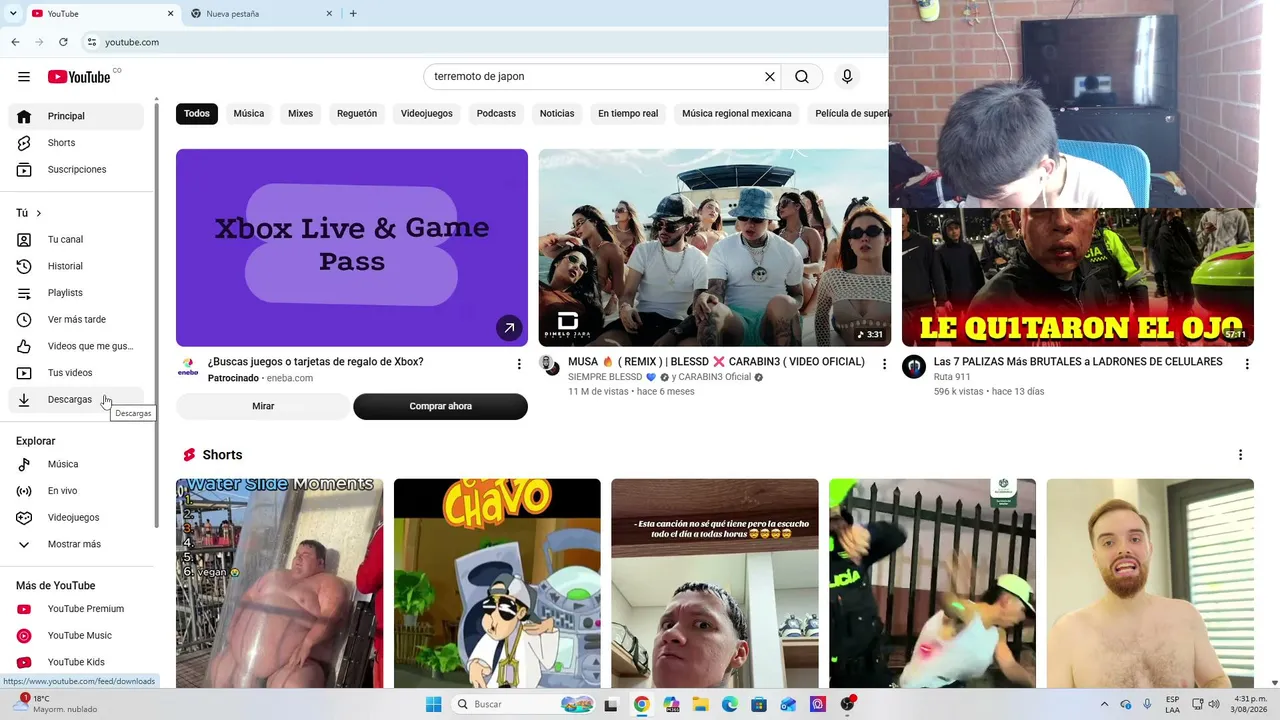Image resolution: width=1280 pixels, height=720 pixels.
Task: Click the taskbar Buscar search box
Action: (x=522, y=704)
